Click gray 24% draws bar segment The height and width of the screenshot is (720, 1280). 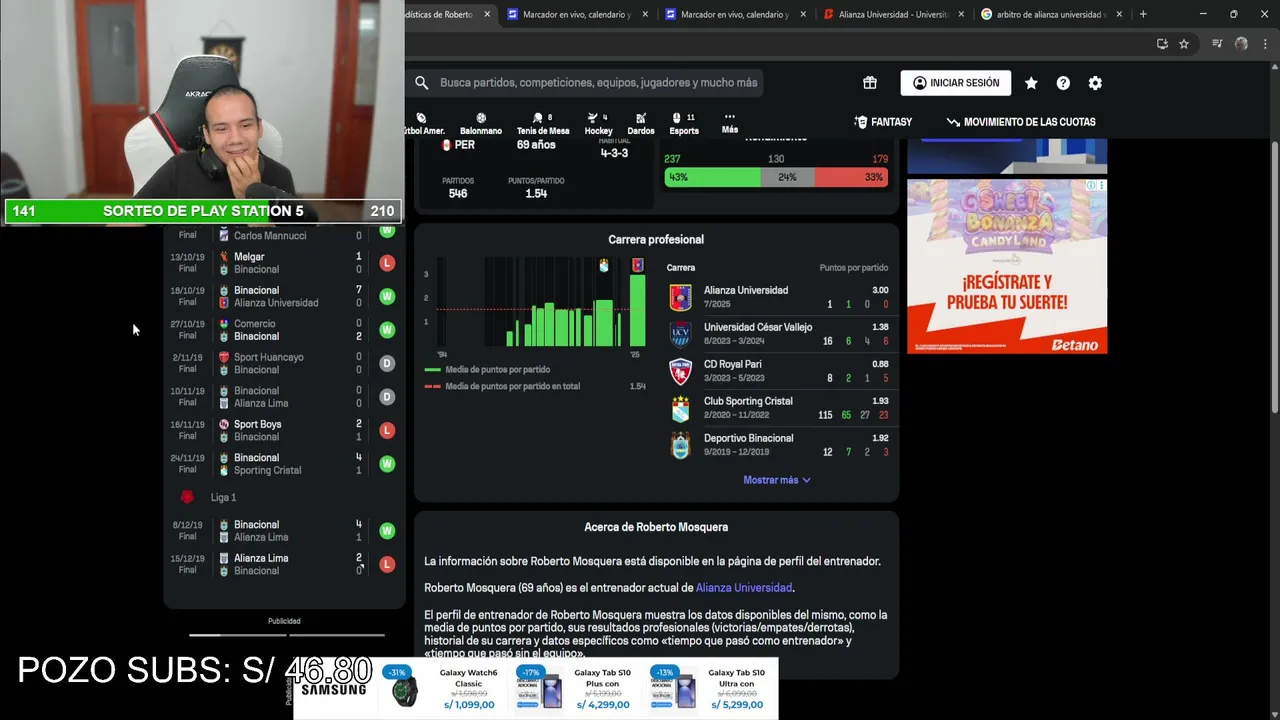click(788, 177)
